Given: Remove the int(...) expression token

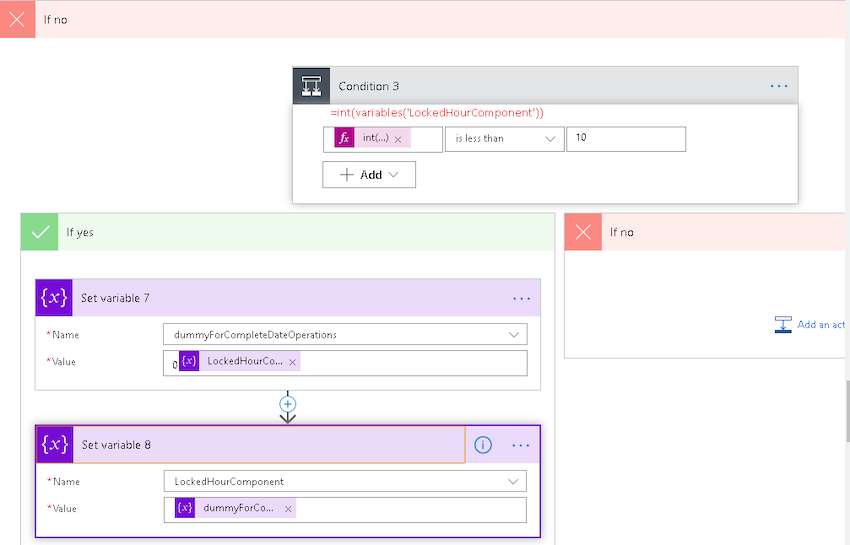Looking at the screenshot, I should [x=398, y=139].
